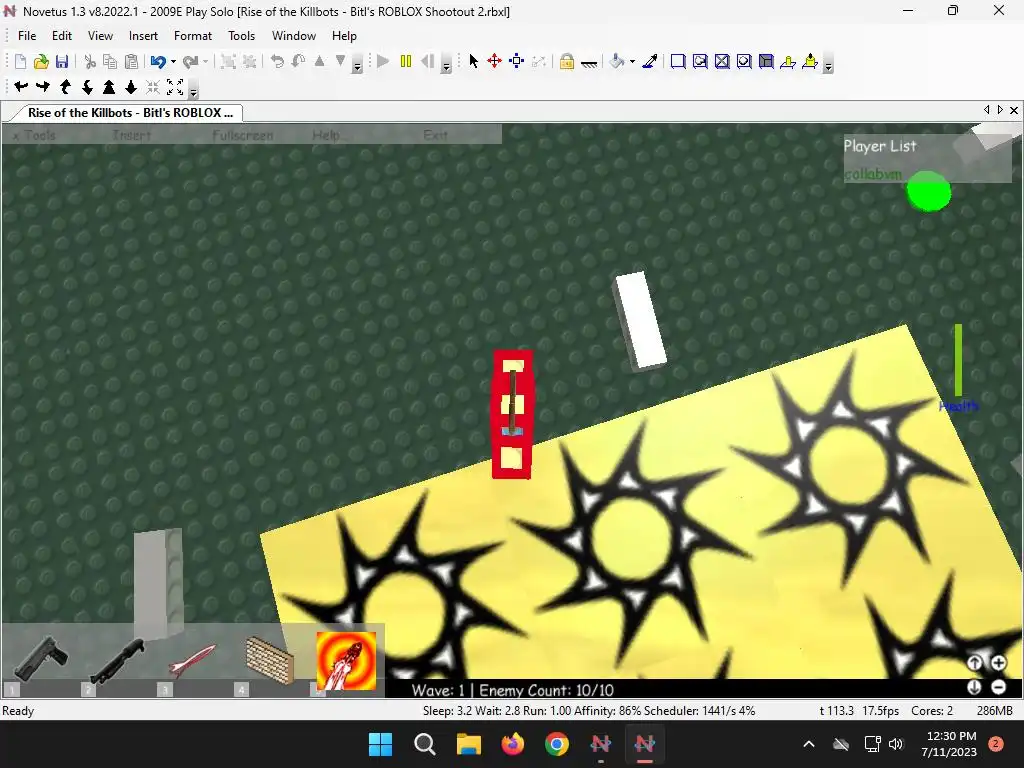Click the blue Undo arrow
This screenshot has width=1024, height=768.
point(157,62)
